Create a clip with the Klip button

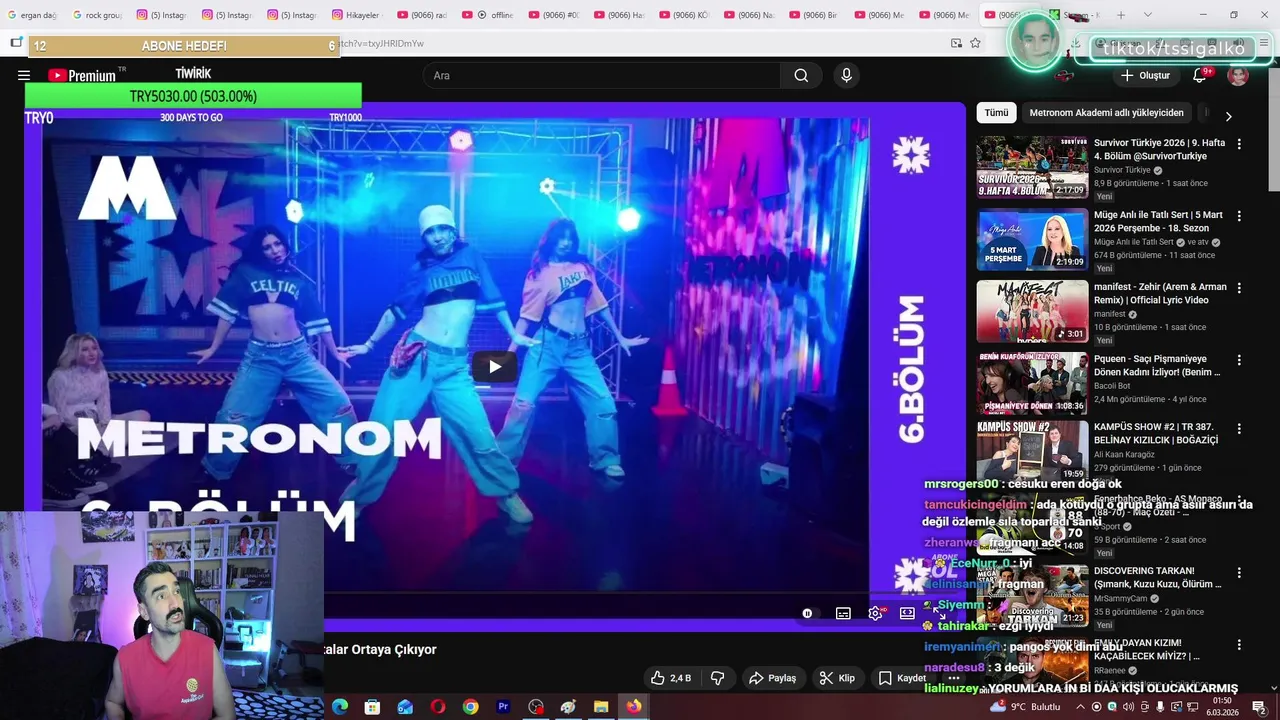(837, 678)
